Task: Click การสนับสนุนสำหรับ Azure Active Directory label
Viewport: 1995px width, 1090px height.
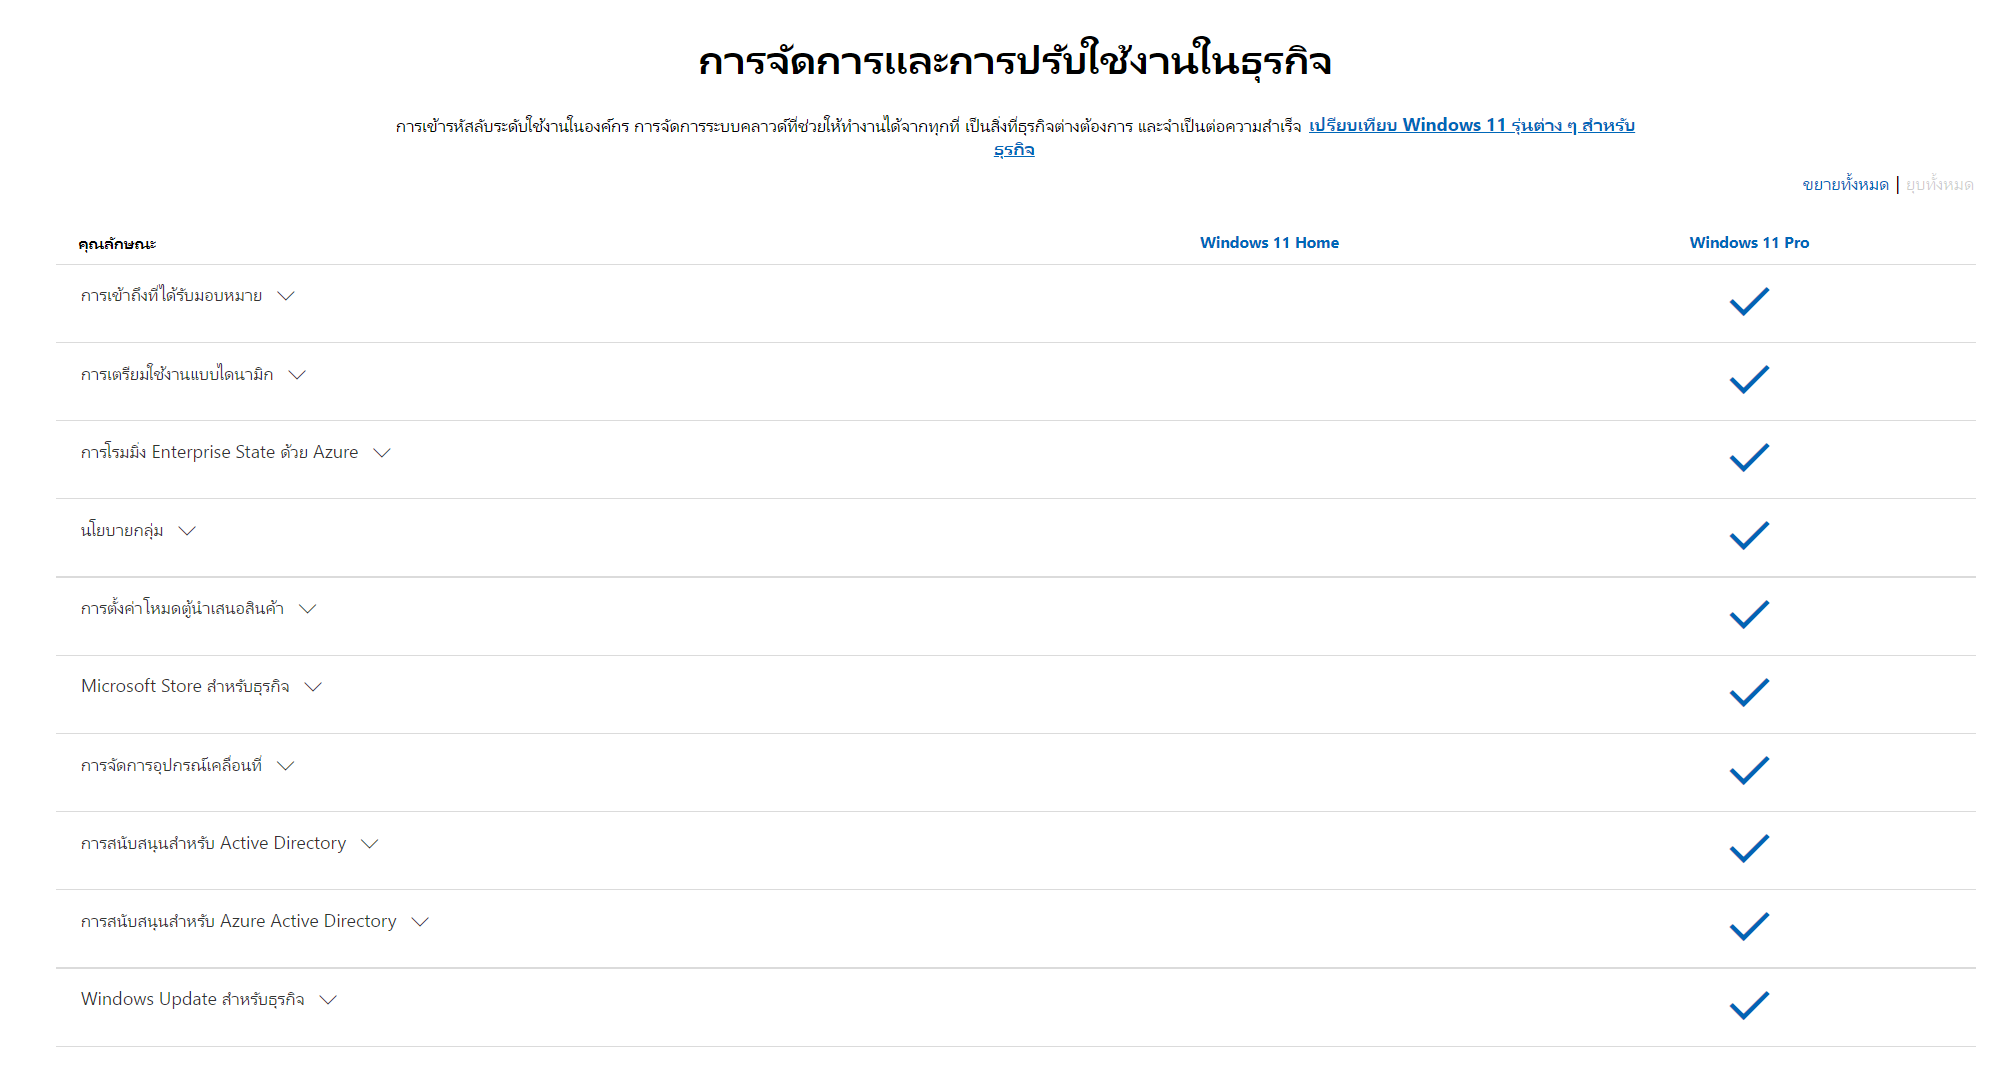Action: (x=238, y=922)
